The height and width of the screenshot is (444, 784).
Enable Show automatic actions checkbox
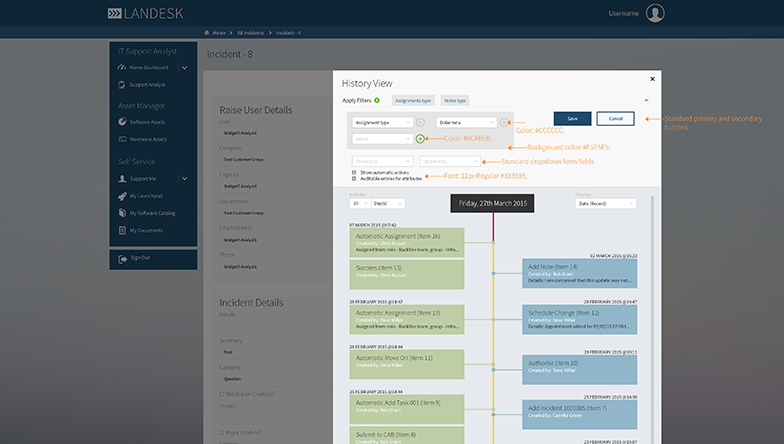354,171
